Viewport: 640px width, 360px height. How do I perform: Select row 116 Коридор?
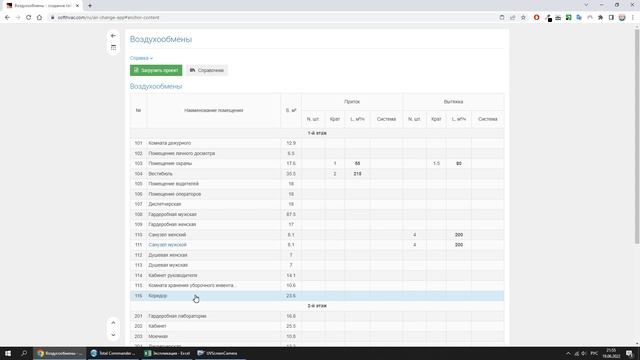point(317,296)
